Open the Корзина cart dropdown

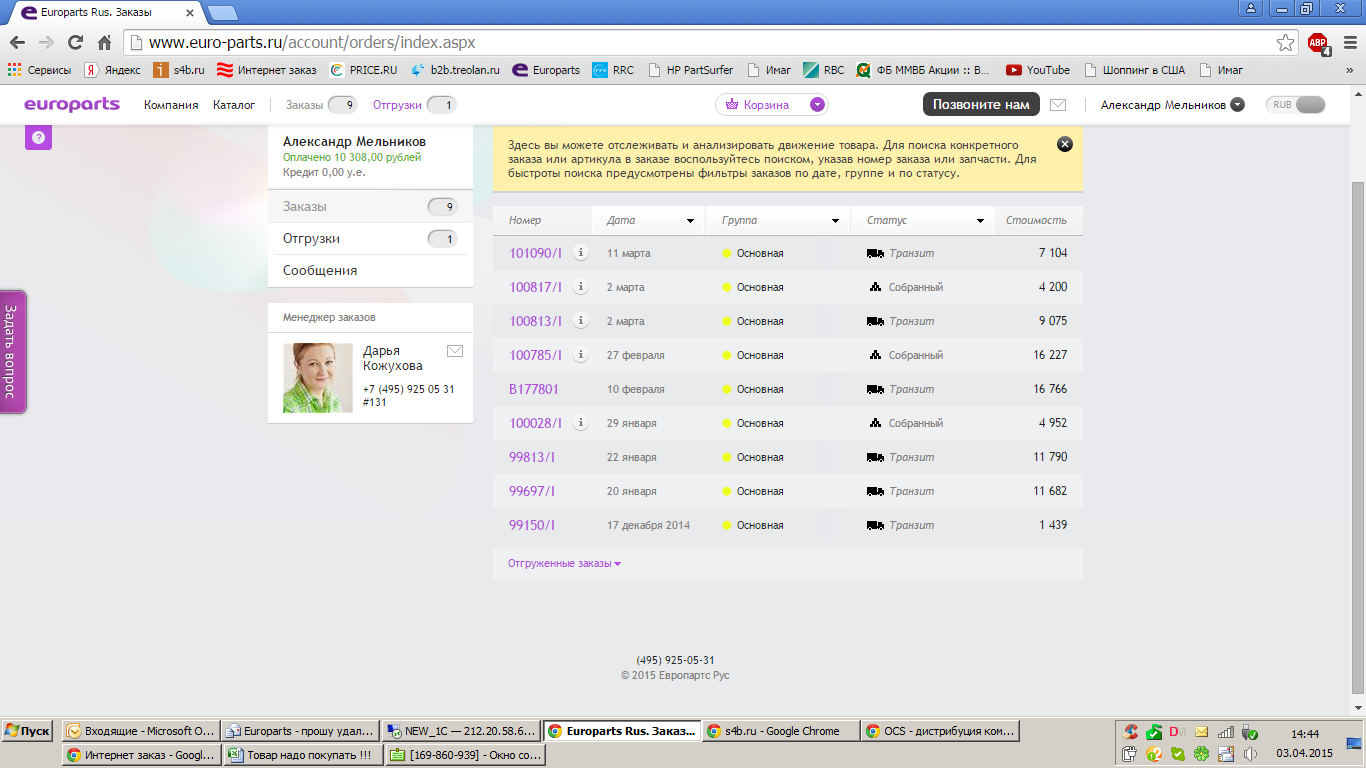pos(817,105)
